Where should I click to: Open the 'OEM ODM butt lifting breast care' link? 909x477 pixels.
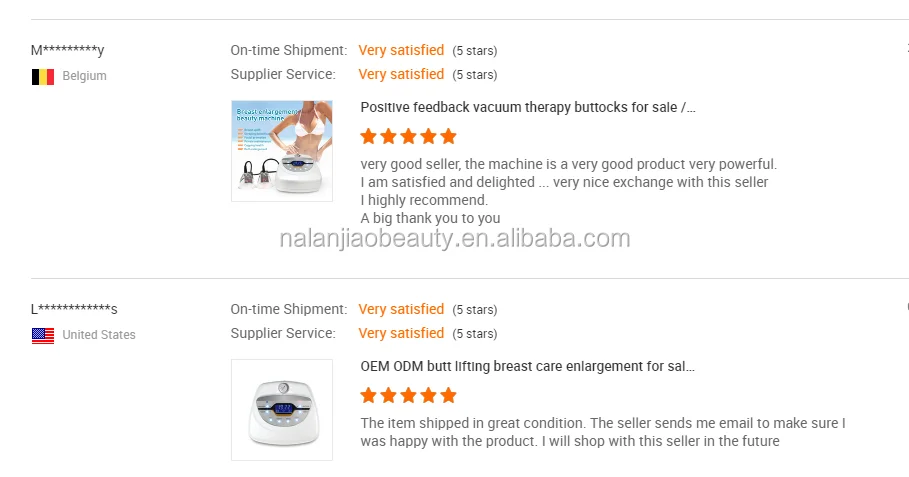(x=527, y=366)
